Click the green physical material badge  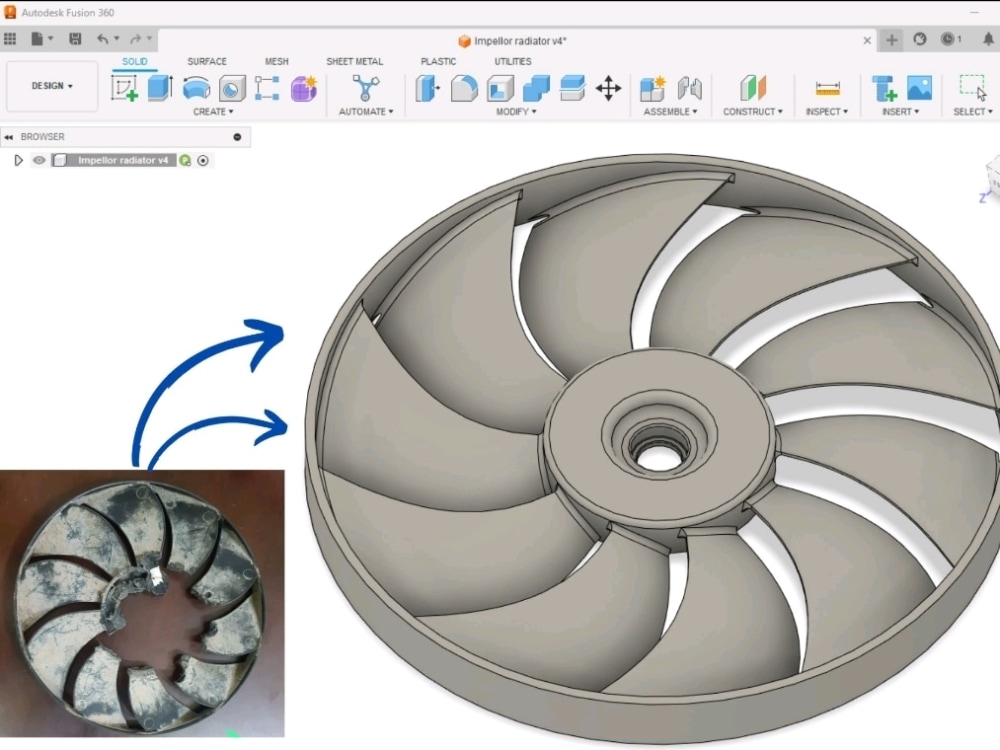[x=186, y=161]
